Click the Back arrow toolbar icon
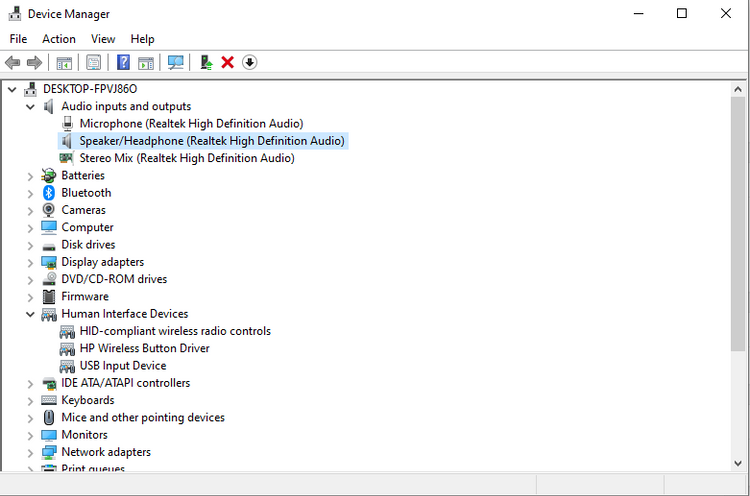The height and width of the screenshot is (496, 750). (x=12, y=62)
